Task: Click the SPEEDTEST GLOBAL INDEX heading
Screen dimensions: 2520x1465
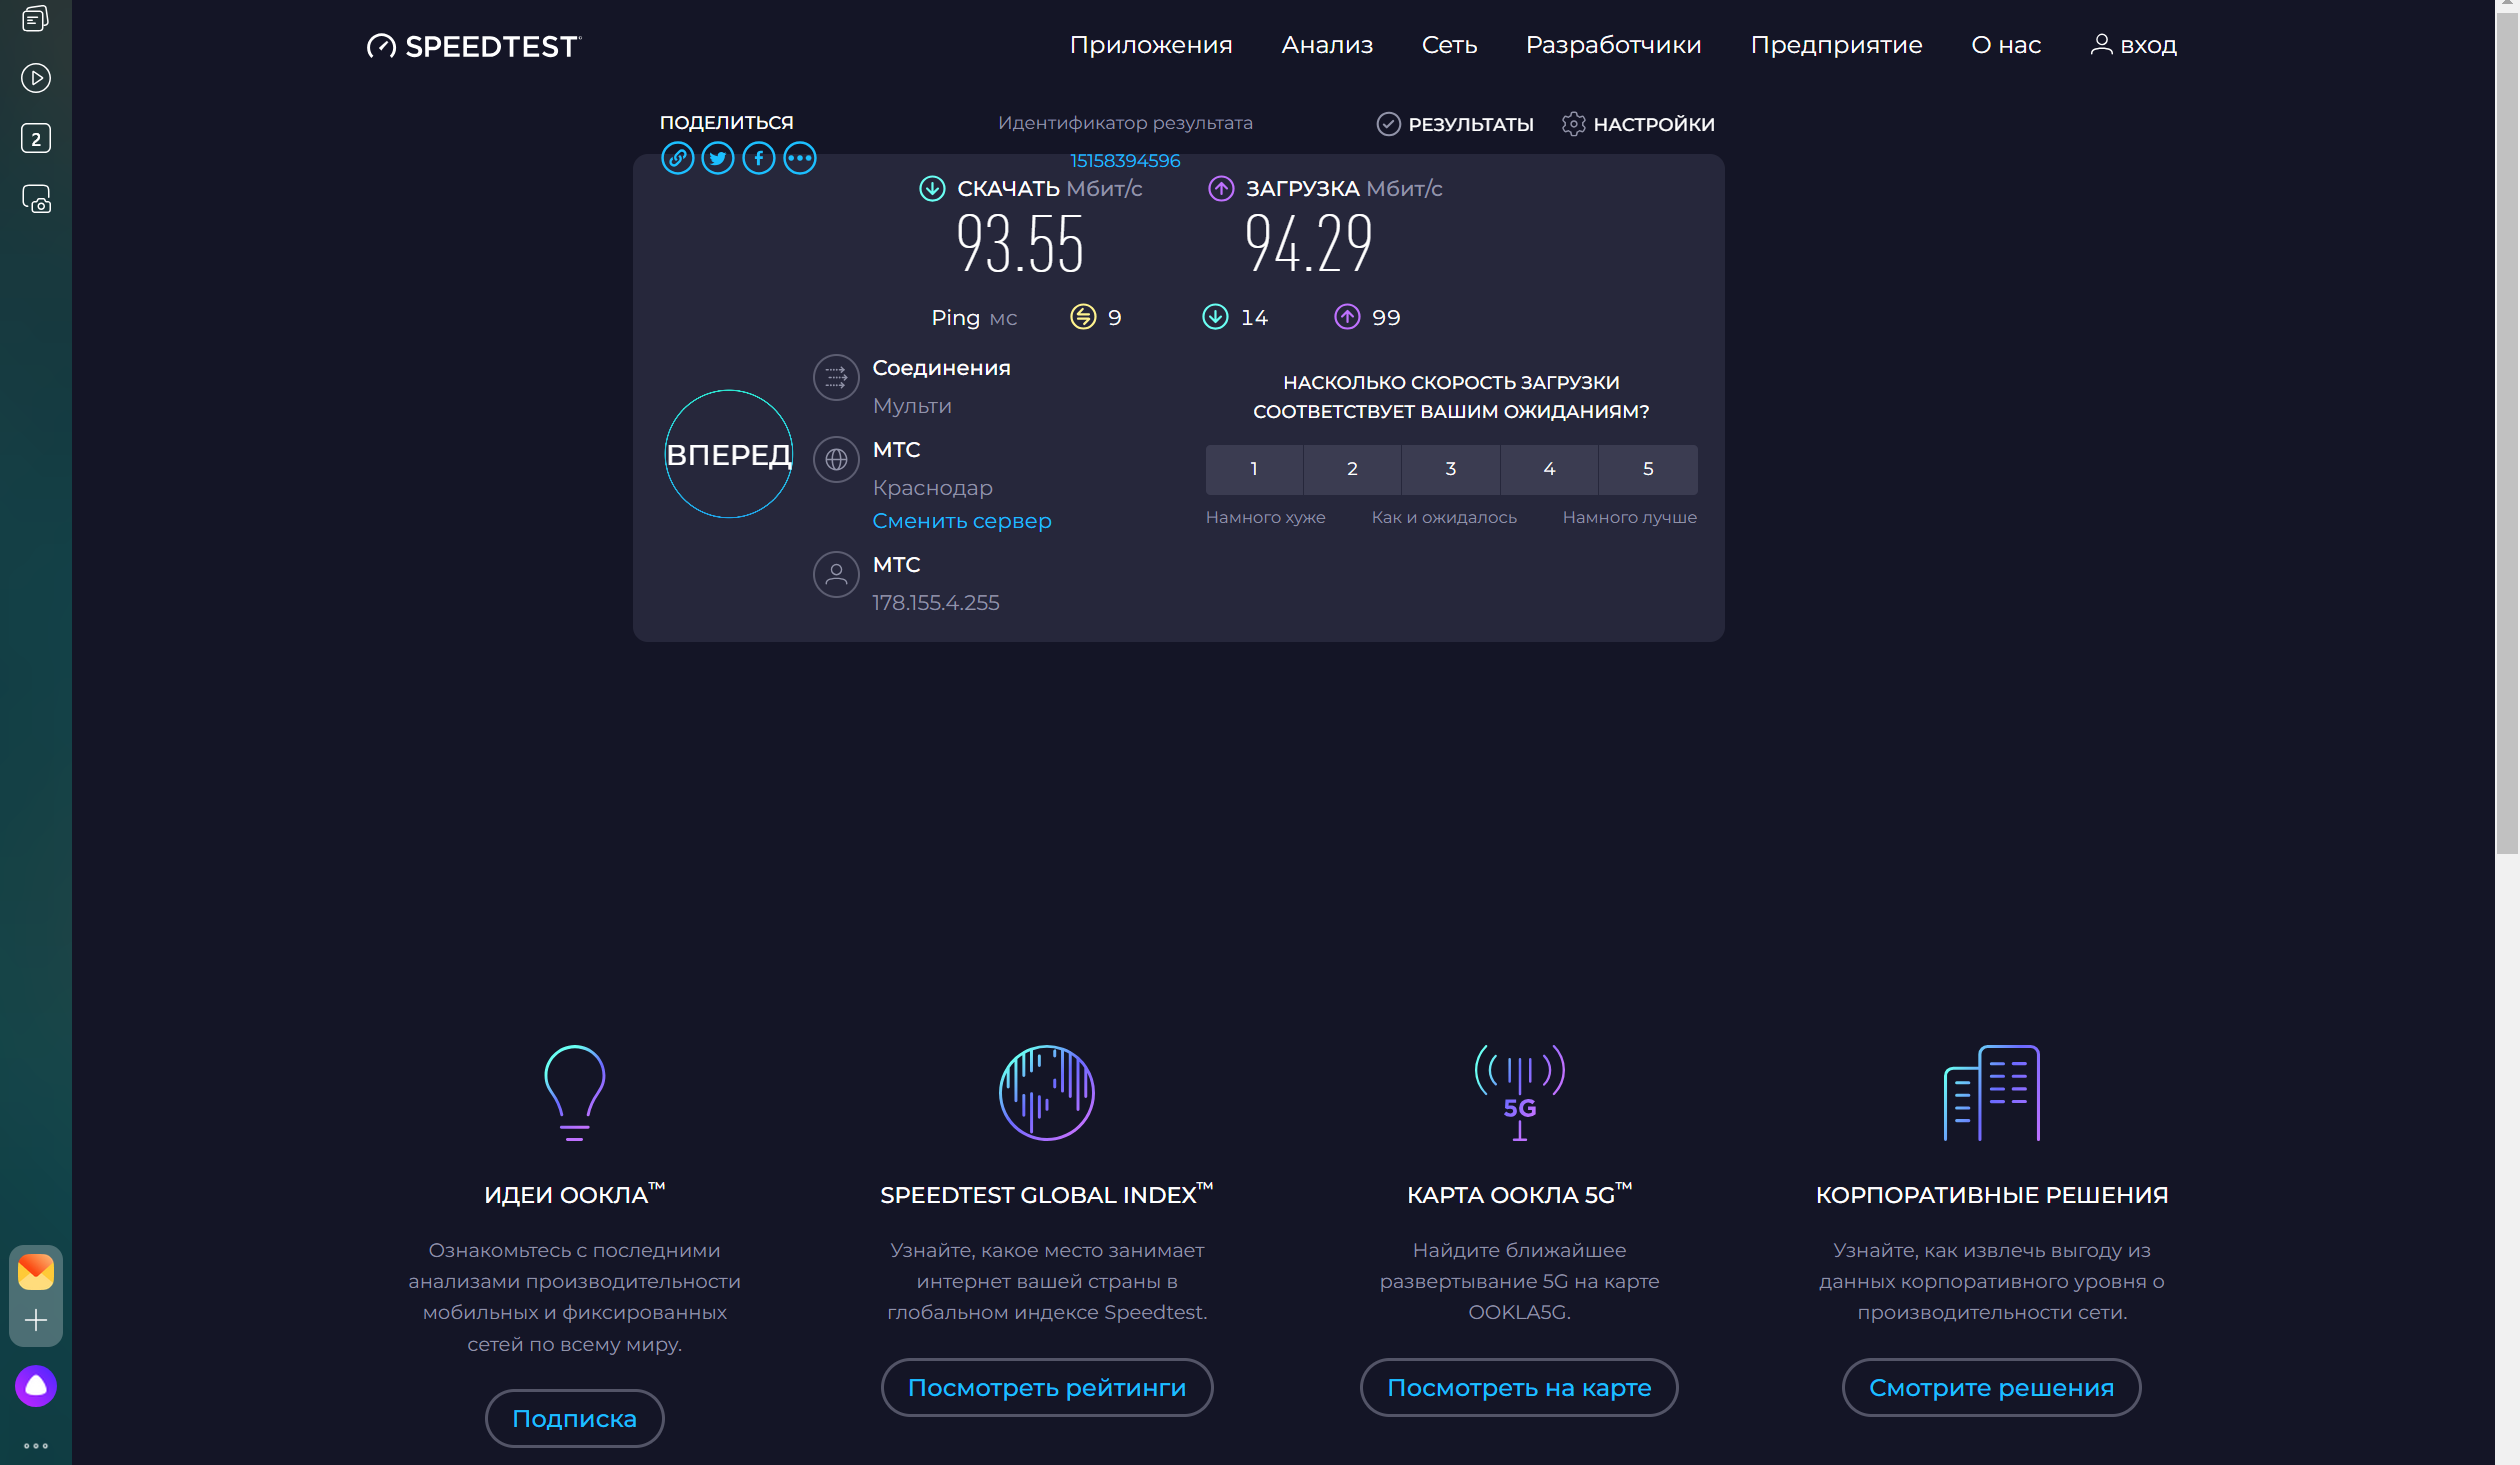Action: [x=1047, y=1194]
